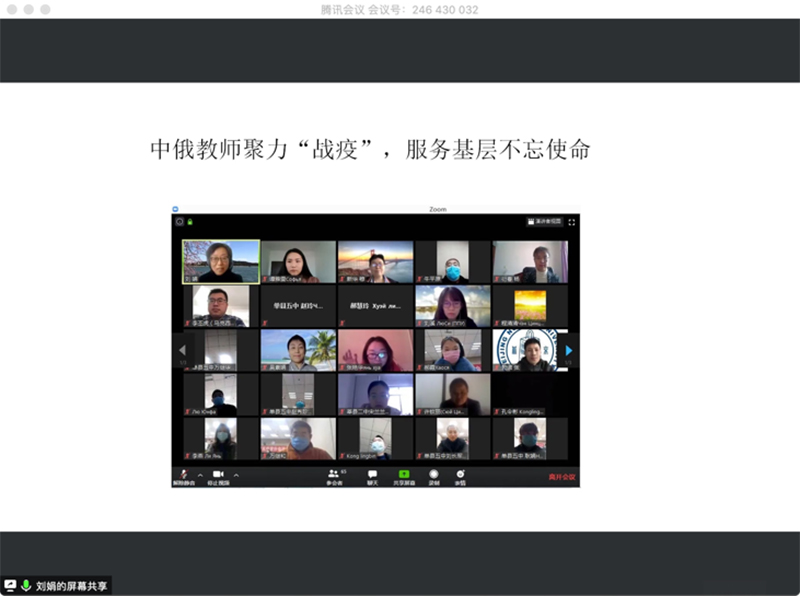Open the Reactions menu
Viewport: 800px width, 596px height.
[x=460, y=475]
